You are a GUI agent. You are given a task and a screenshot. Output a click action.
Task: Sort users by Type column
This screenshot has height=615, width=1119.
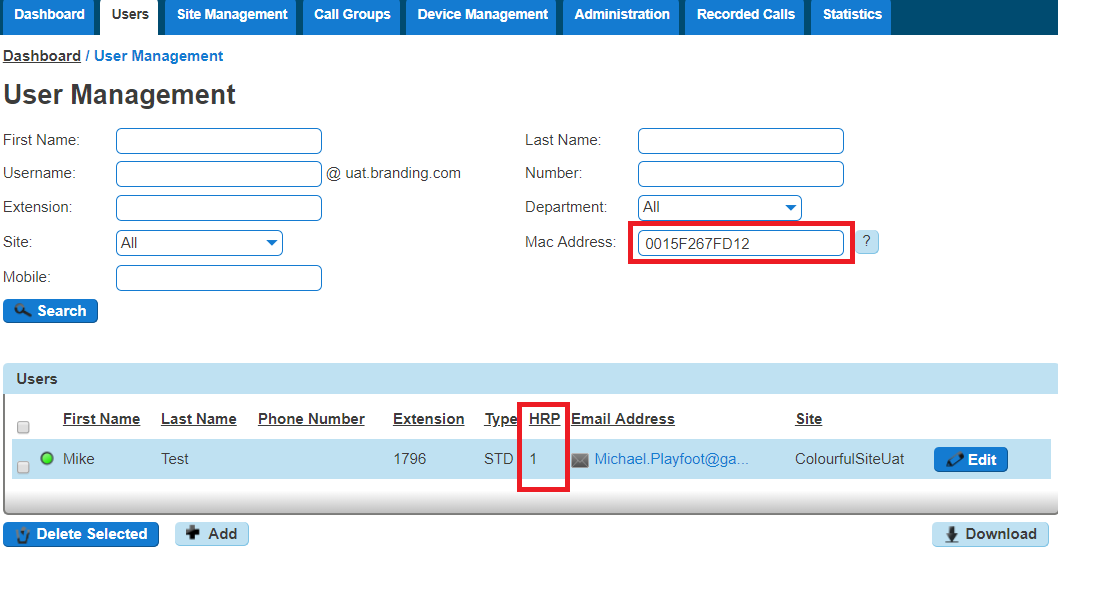click(501, 420)
